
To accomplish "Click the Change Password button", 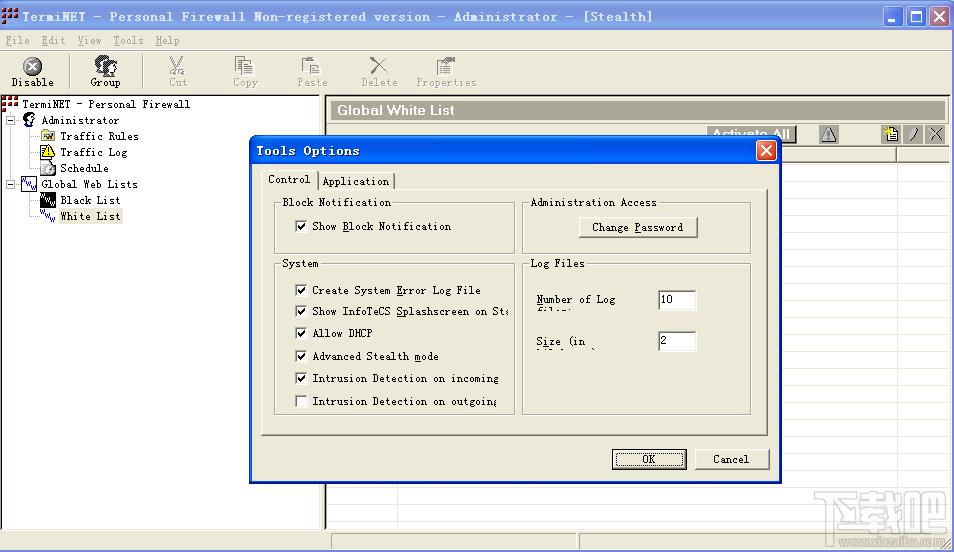I will tap(638, 228).
